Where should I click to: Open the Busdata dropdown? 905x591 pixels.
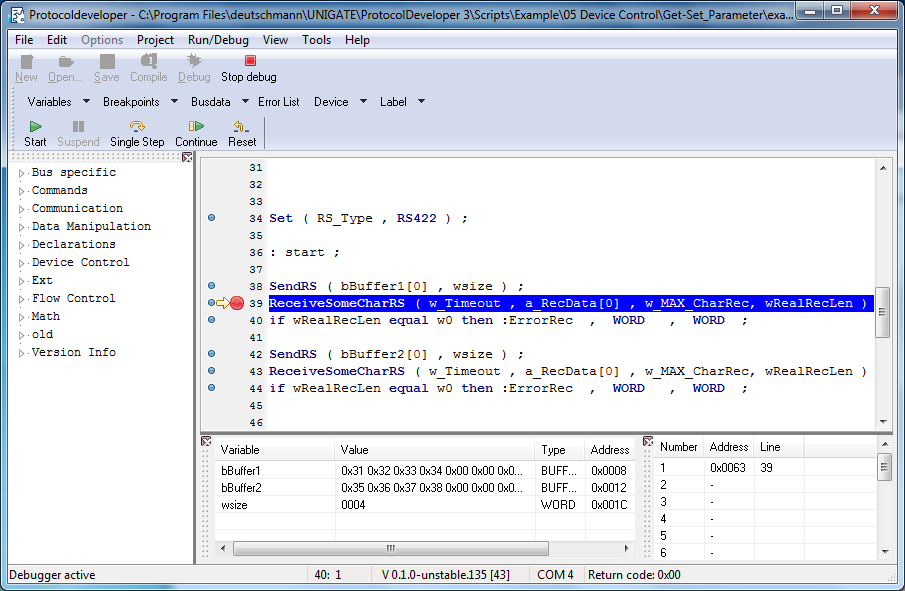click(x=244, y=101)
